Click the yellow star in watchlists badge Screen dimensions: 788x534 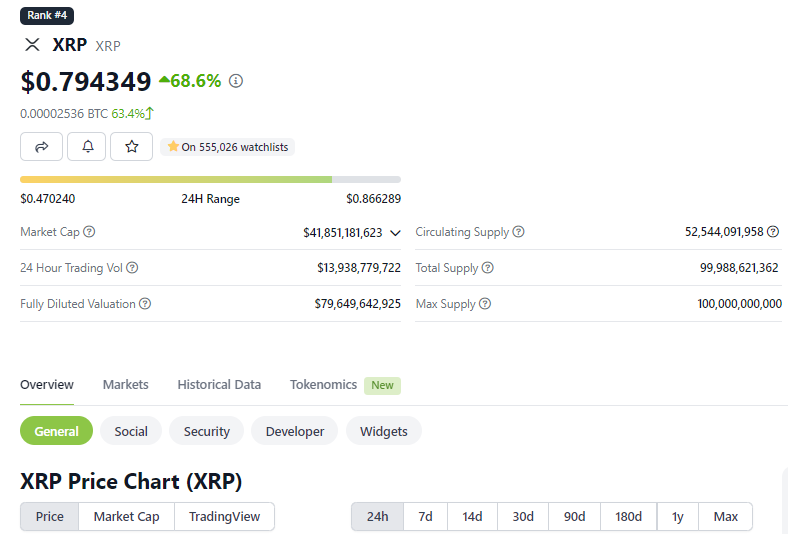coord(173,147)
